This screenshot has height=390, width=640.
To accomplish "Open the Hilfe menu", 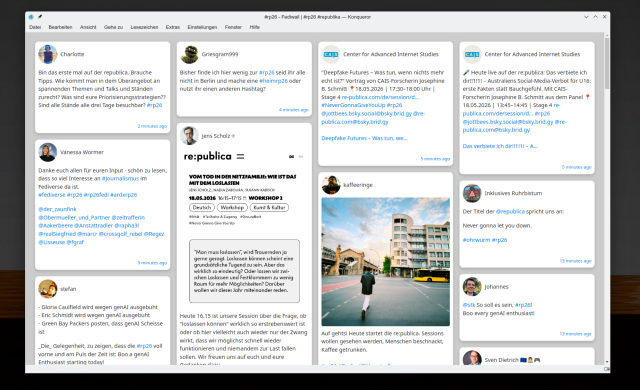I will click(254, 27).
